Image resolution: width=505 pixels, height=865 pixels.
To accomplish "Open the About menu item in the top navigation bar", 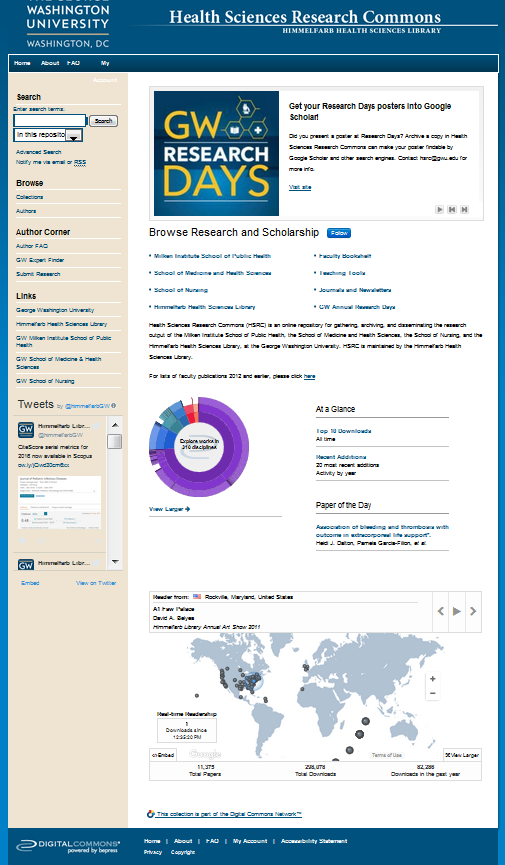I will 50,63.
